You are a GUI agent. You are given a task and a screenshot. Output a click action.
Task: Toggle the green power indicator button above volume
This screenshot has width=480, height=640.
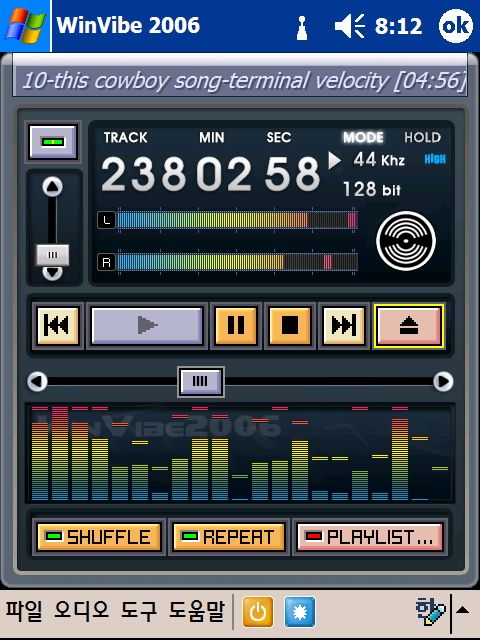coord(53,142)
